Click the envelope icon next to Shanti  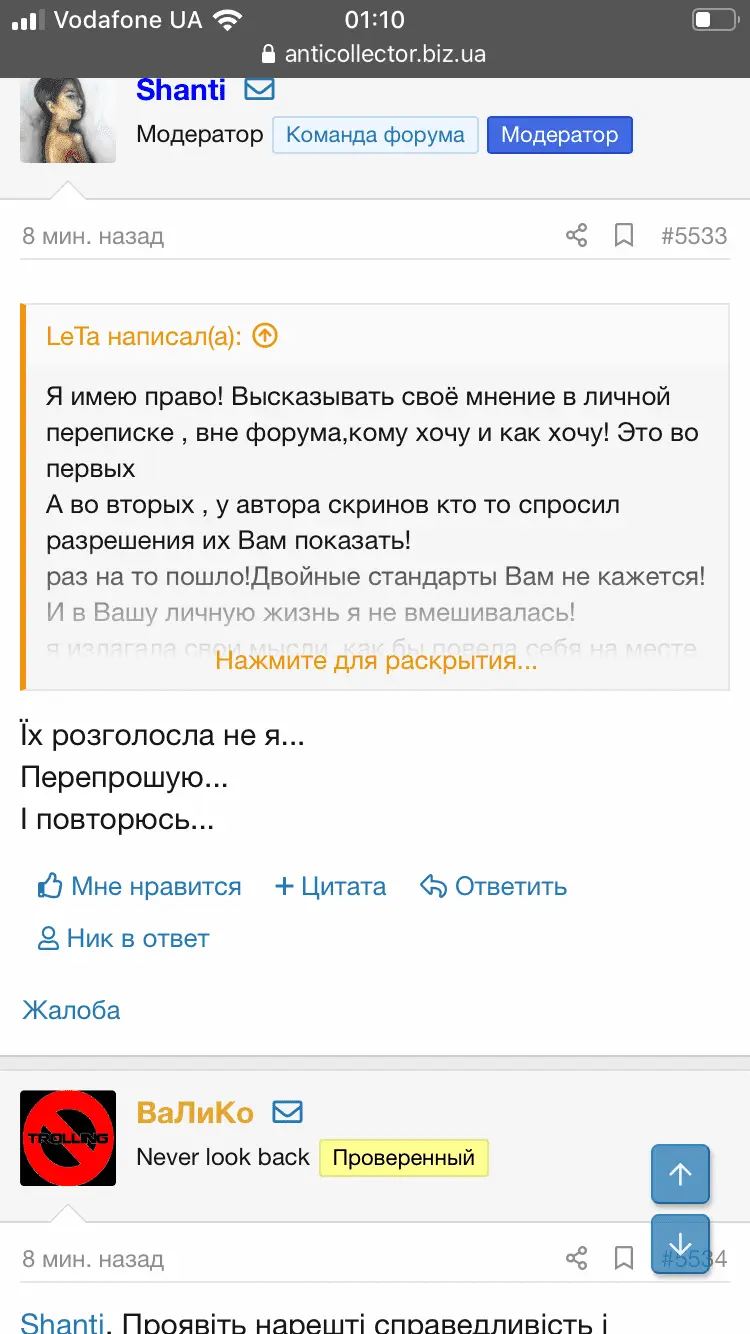[259, 89]
